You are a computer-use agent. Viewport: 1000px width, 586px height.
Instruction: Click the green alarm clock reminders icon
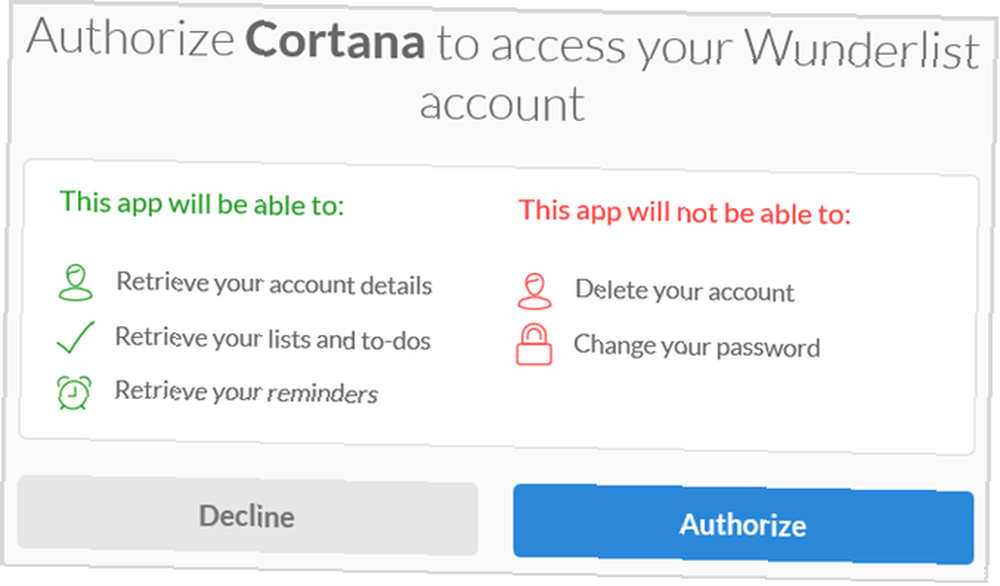(x=74, y=392)
